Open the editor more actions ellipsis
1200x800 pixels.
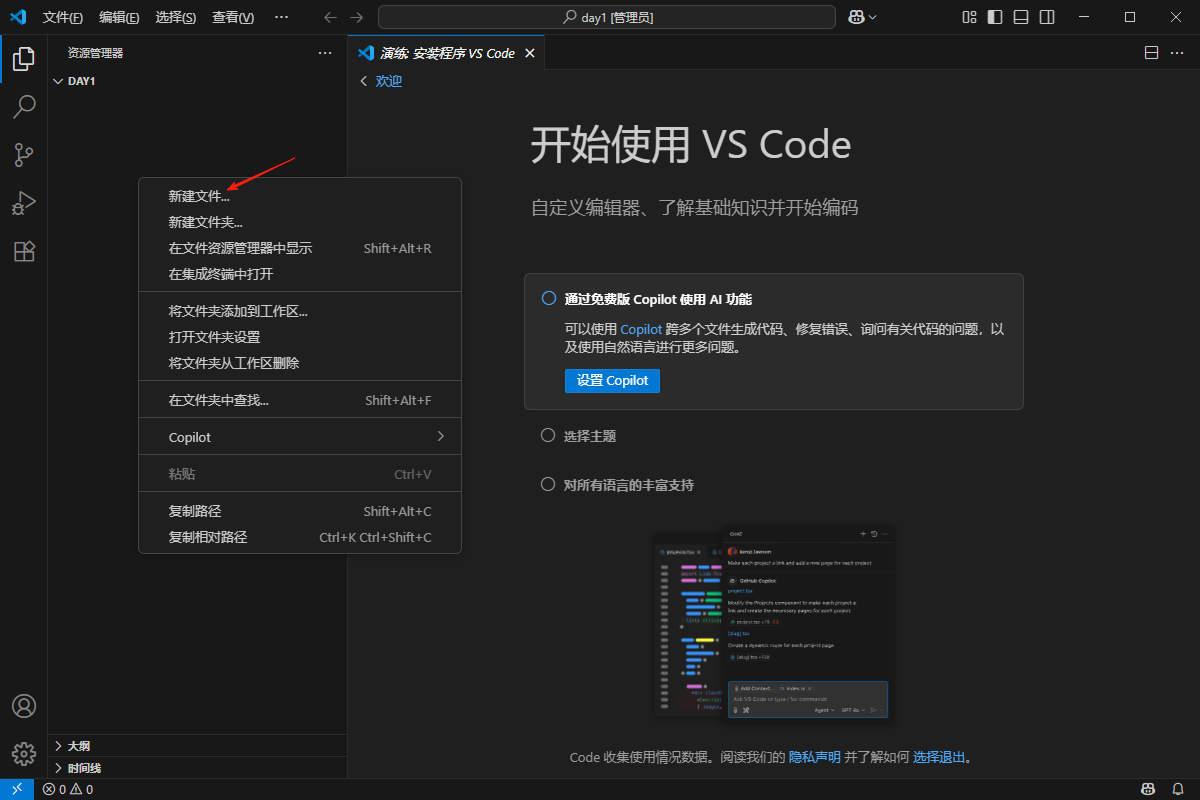pyautogui.click(x=1177, y=53)
